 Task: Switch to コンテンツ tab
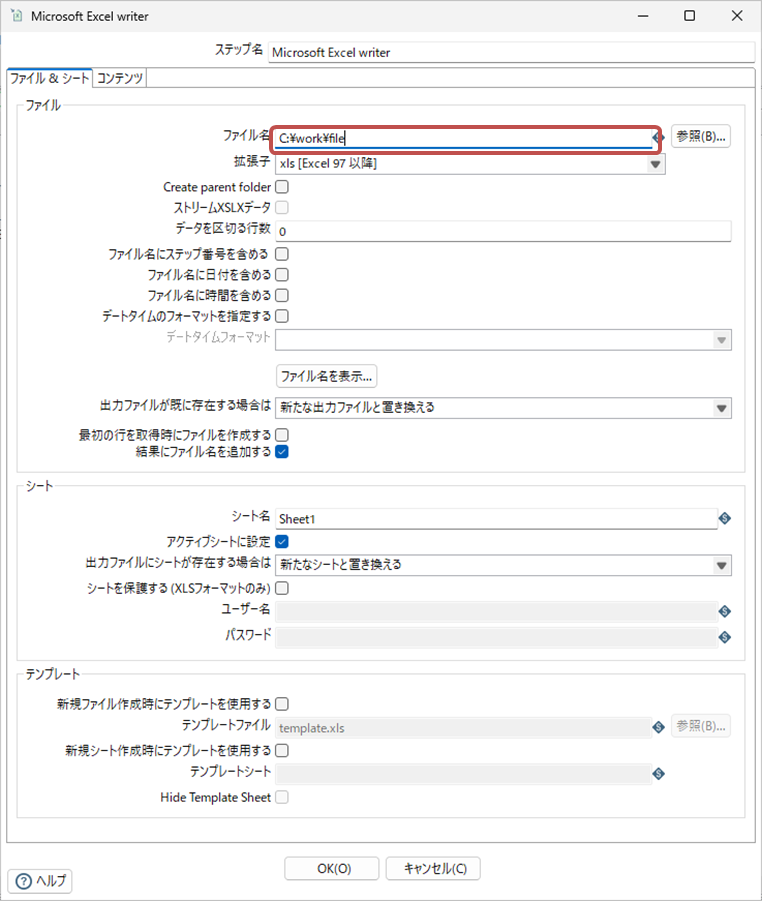coord(120,78)
